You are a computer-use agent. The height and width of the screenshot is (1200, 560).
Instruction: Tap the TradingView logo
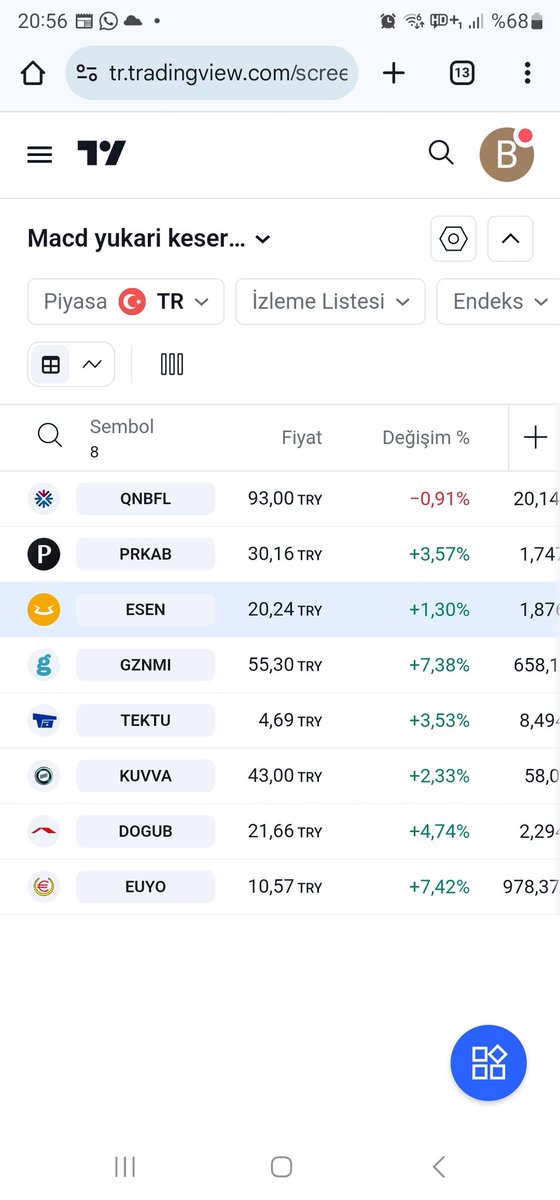[x=102, y=153]
